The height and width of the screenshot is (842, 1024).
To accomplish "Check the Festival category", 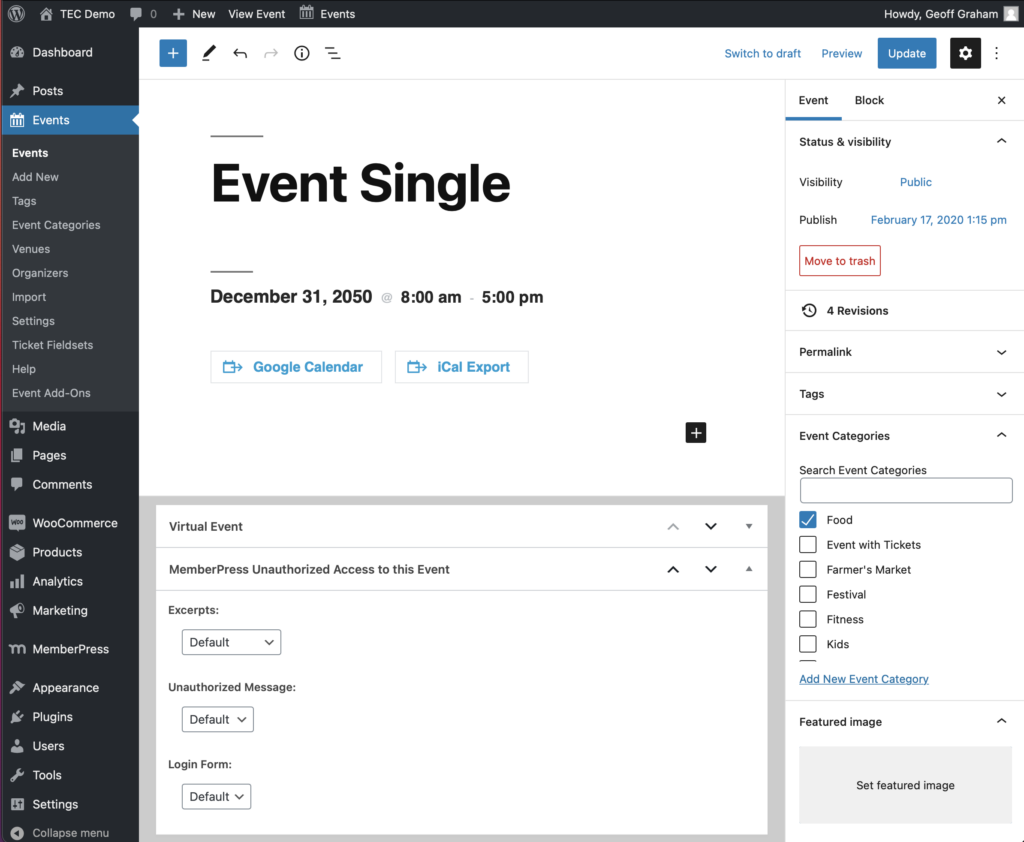I will tap(808, 594).
